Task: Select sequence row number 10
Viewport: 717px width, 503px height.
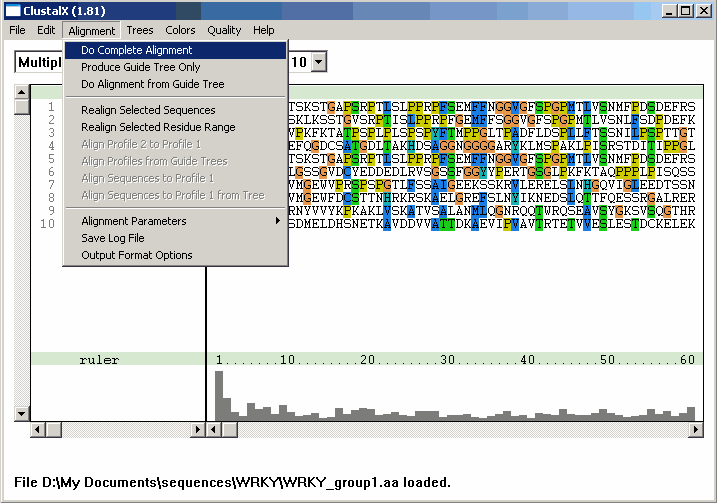Action: click(x=48, y=224)
